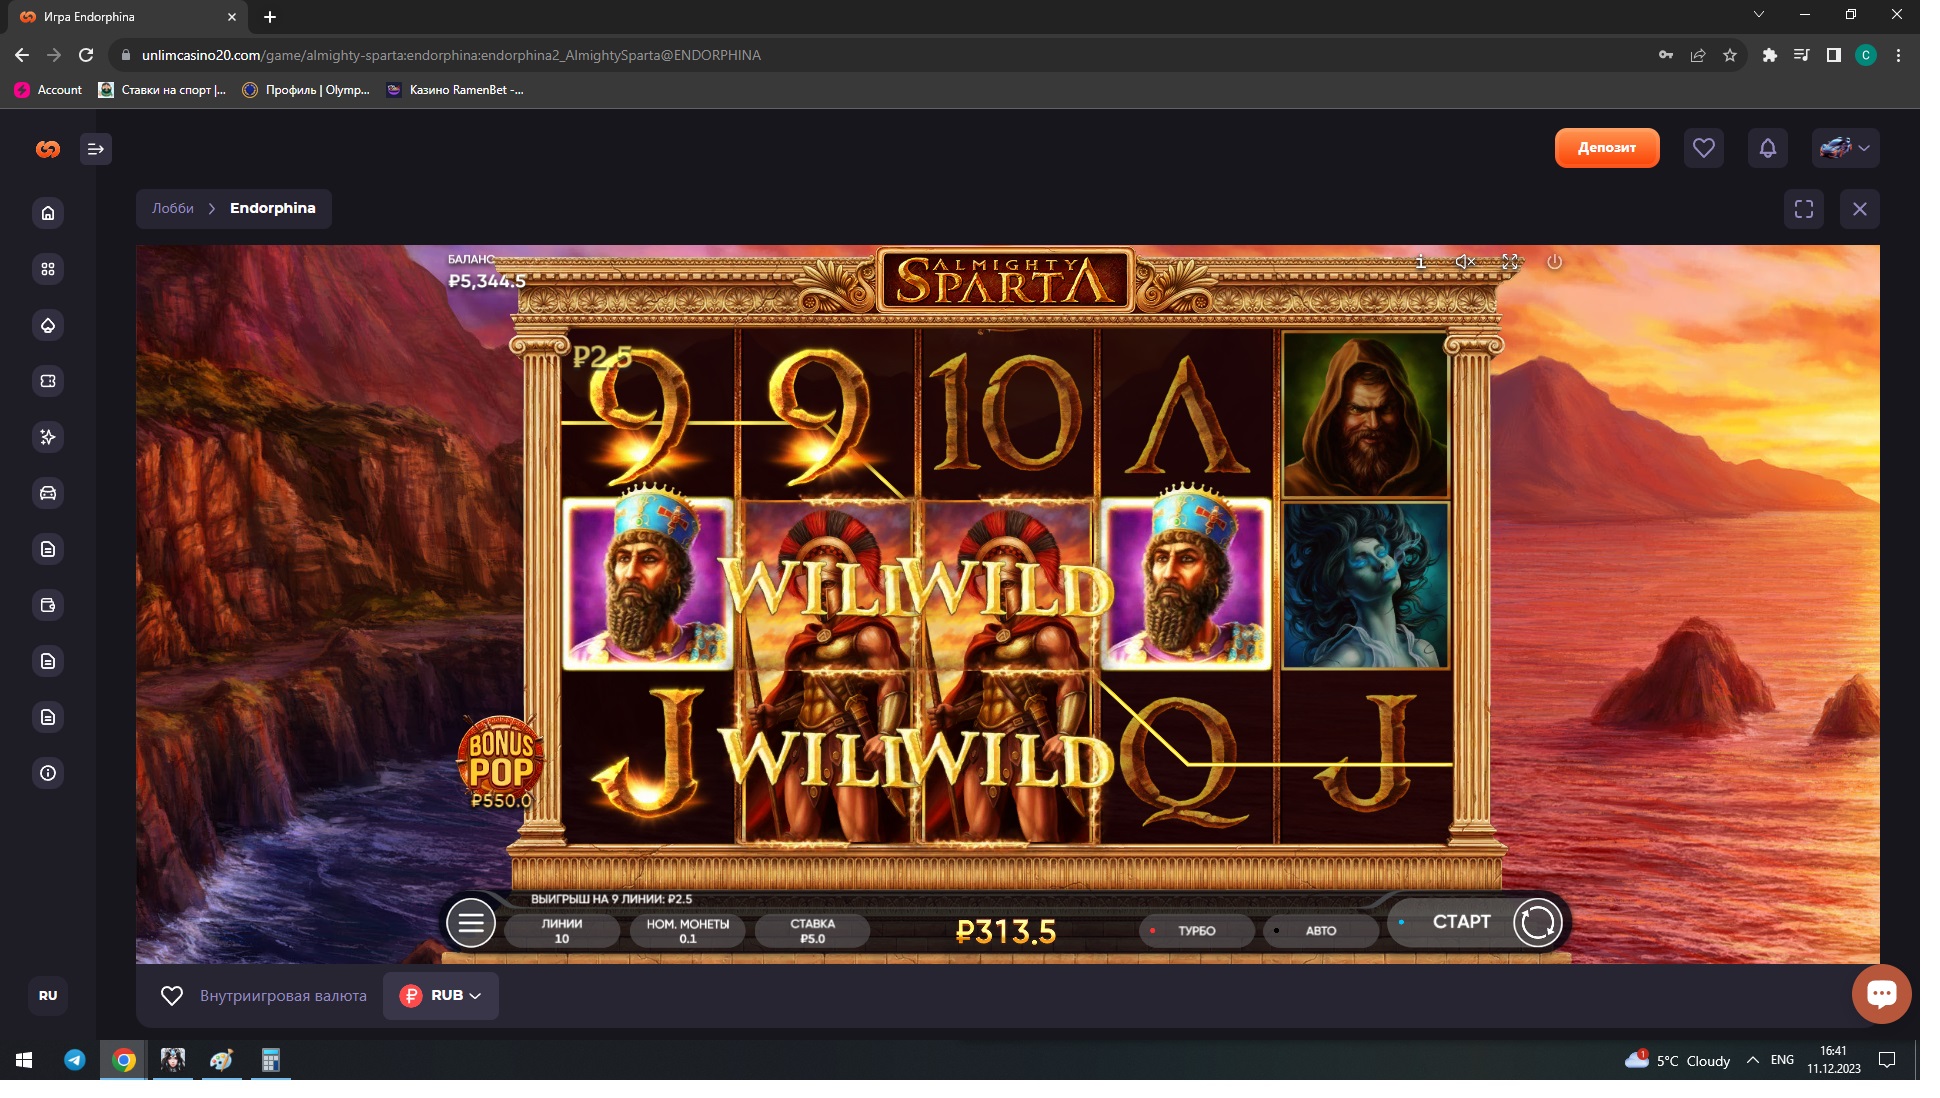Toggle the Турбо mode
1940x1098 pixels.
[1196, 931]
